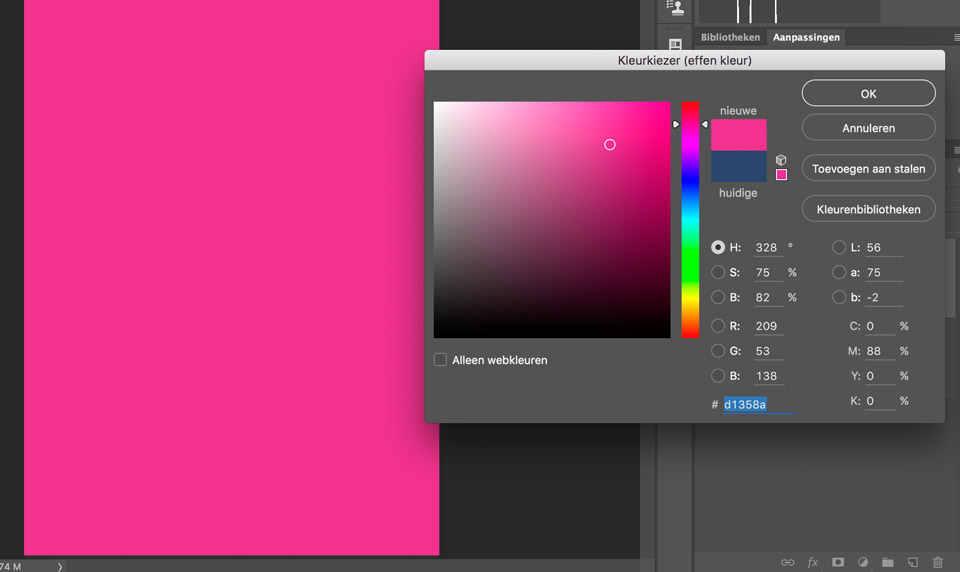Select the Lab b radio button
Viewport: 960px width, 572px height.
point(839,298)
